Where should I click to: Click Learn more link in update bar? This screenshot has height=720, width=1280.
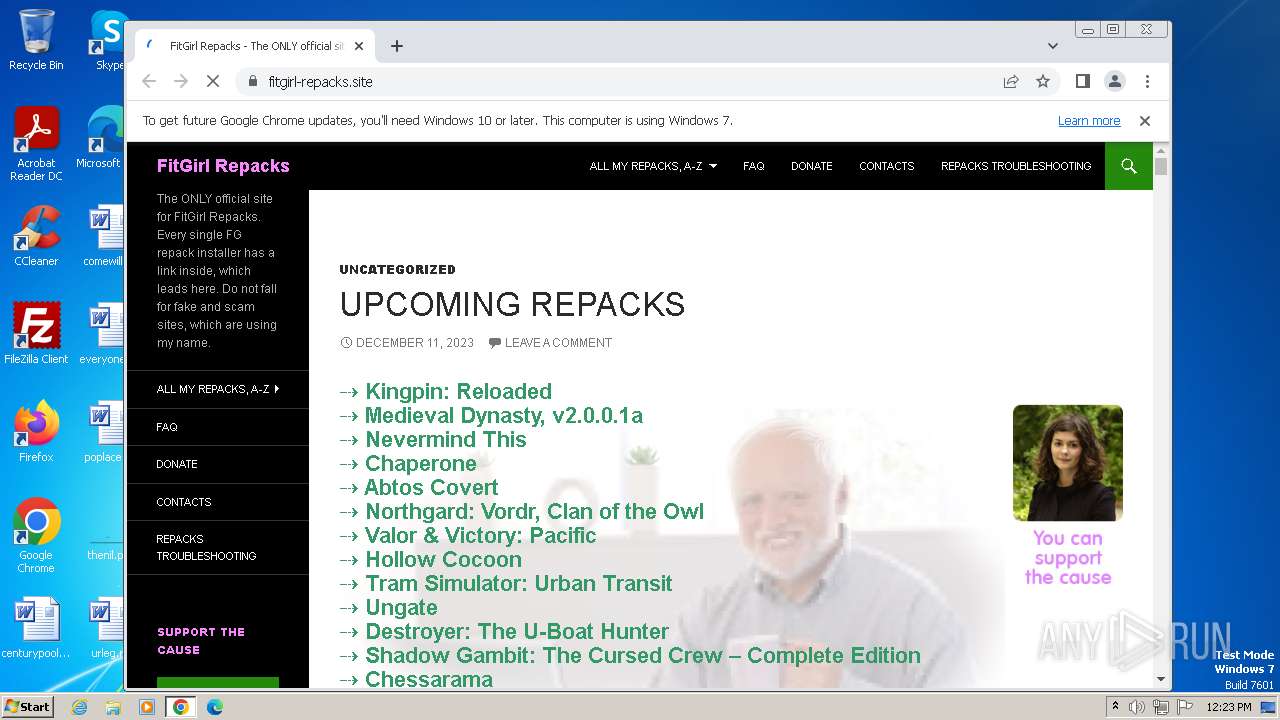1089,121
